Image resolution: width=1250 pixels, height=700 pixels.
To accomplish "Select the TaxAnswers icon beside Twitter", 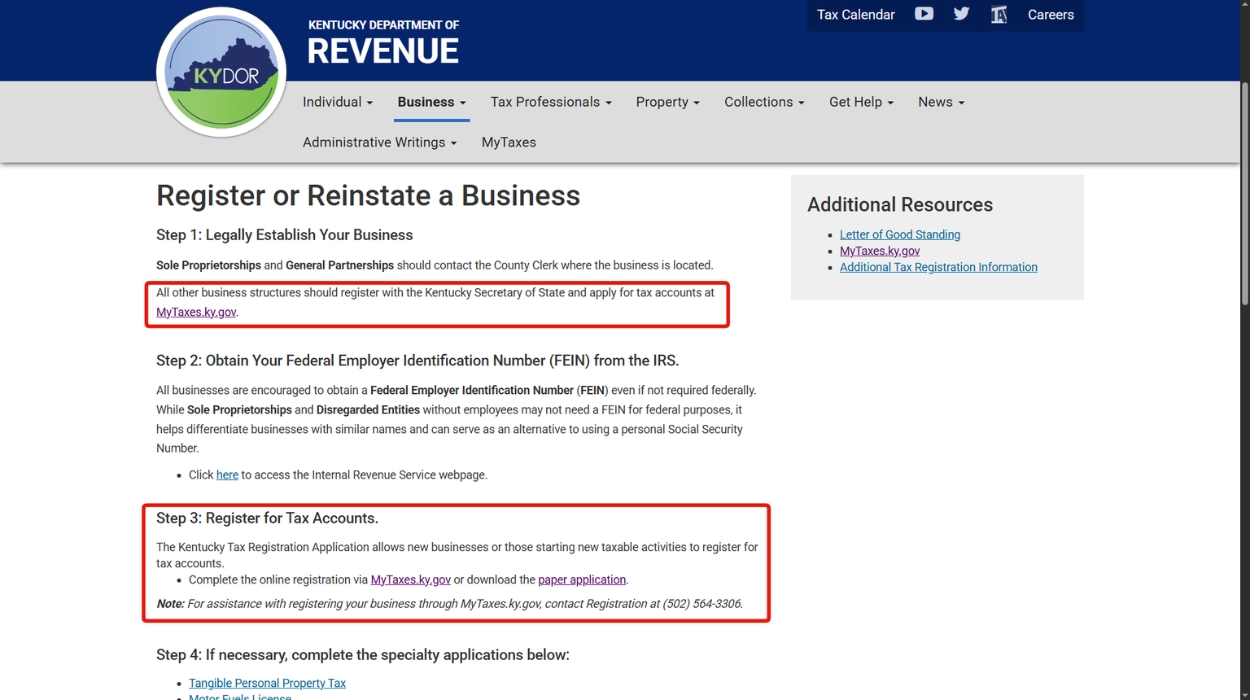I will pyautogui.click(x=998, y=14).
